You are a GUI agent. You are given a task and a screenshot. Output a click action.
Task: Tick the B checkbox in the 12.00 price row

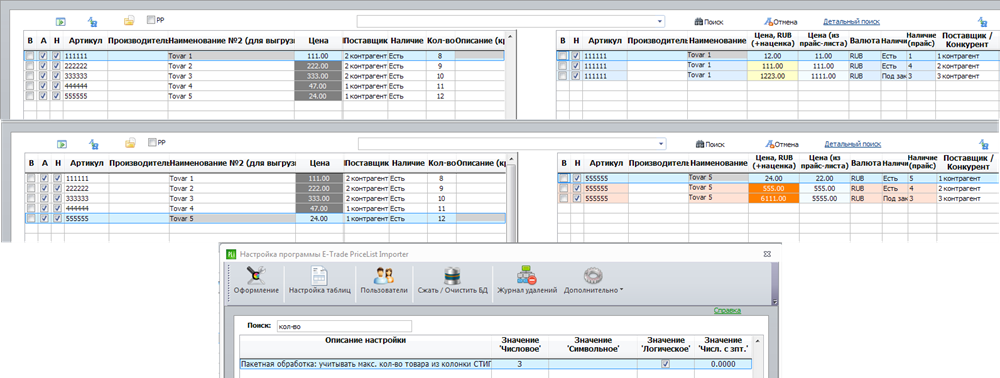[x=562, y=56]
